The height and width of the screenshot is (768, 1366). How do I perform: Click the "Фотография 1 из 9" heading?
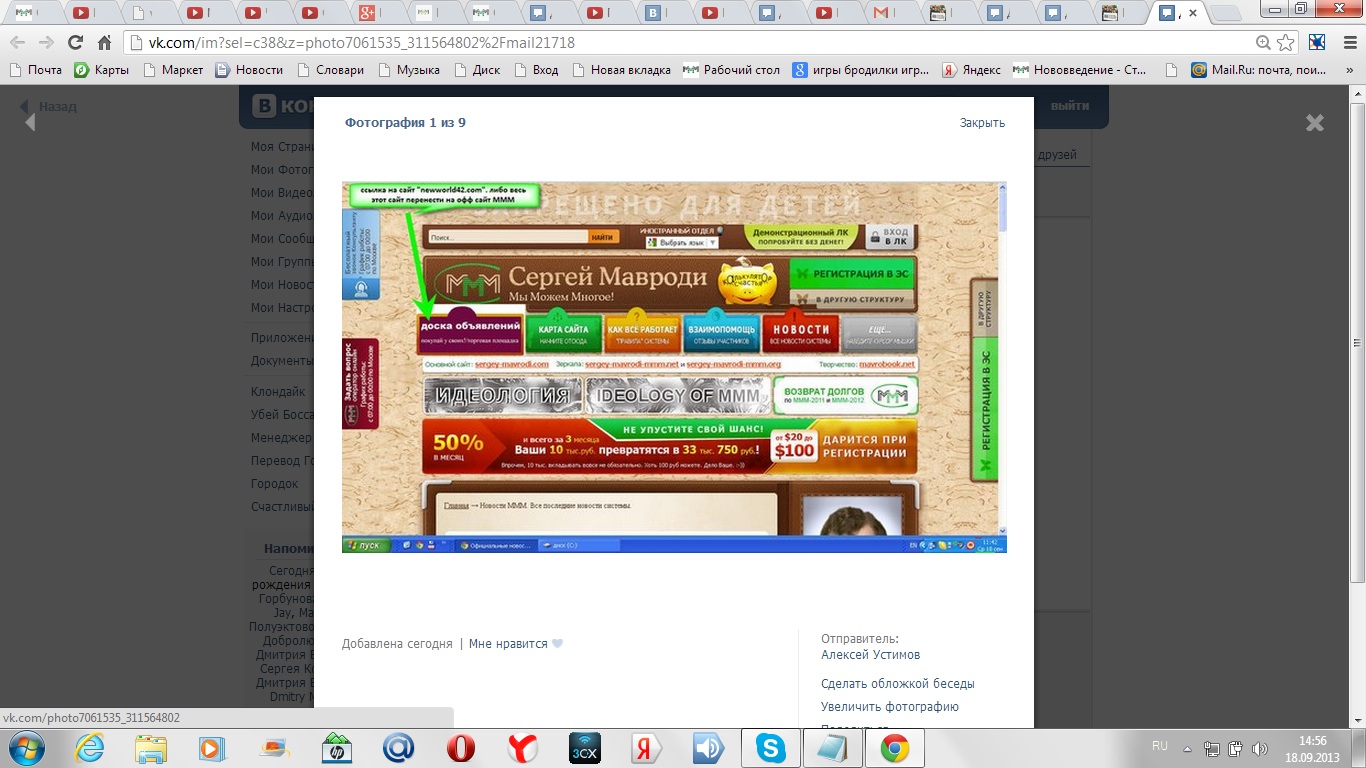[405, 123]
